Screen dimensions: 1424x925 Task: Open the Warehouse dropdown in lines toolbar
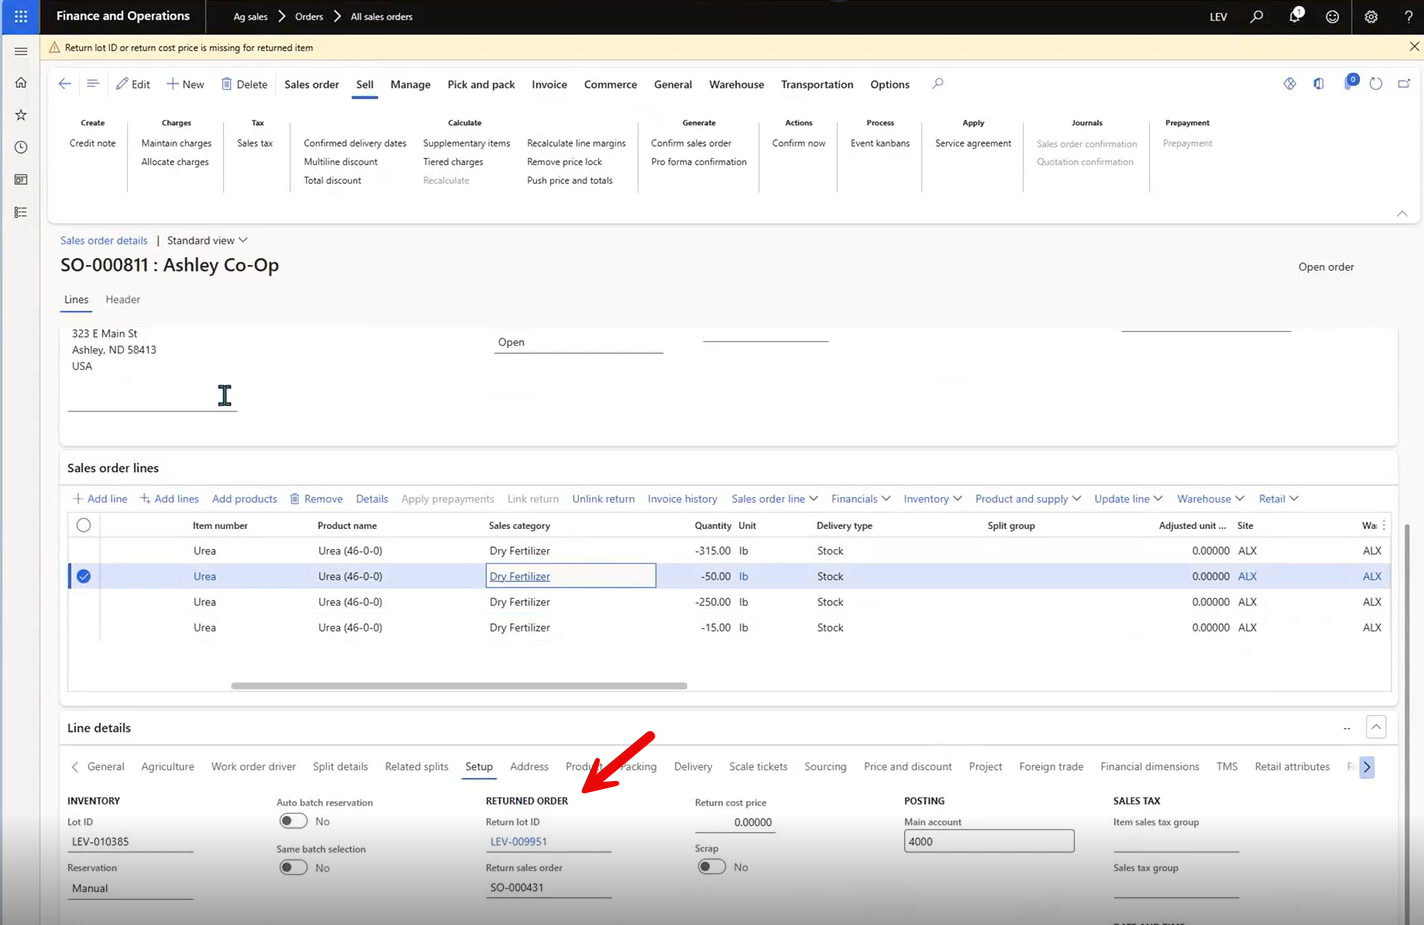tap(1211, 499)
